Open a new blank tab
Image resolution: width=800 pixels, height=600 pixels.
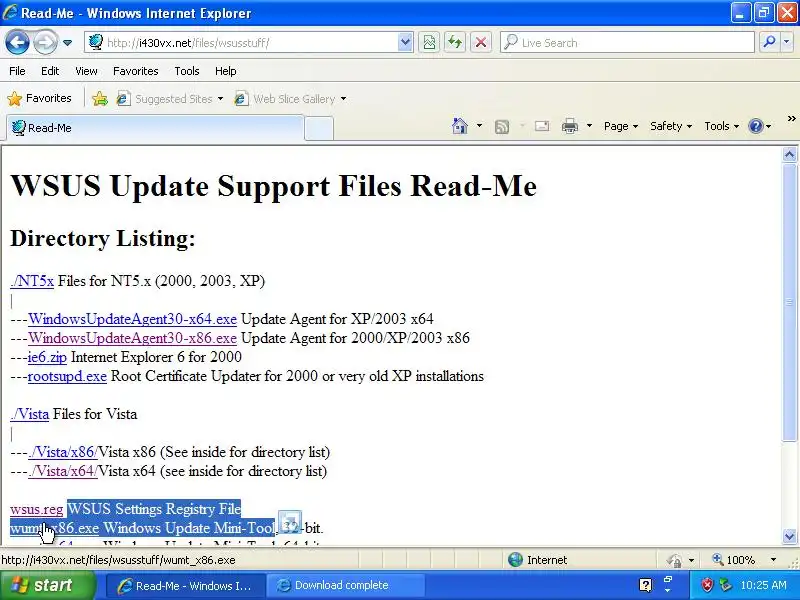click(319, 129)
